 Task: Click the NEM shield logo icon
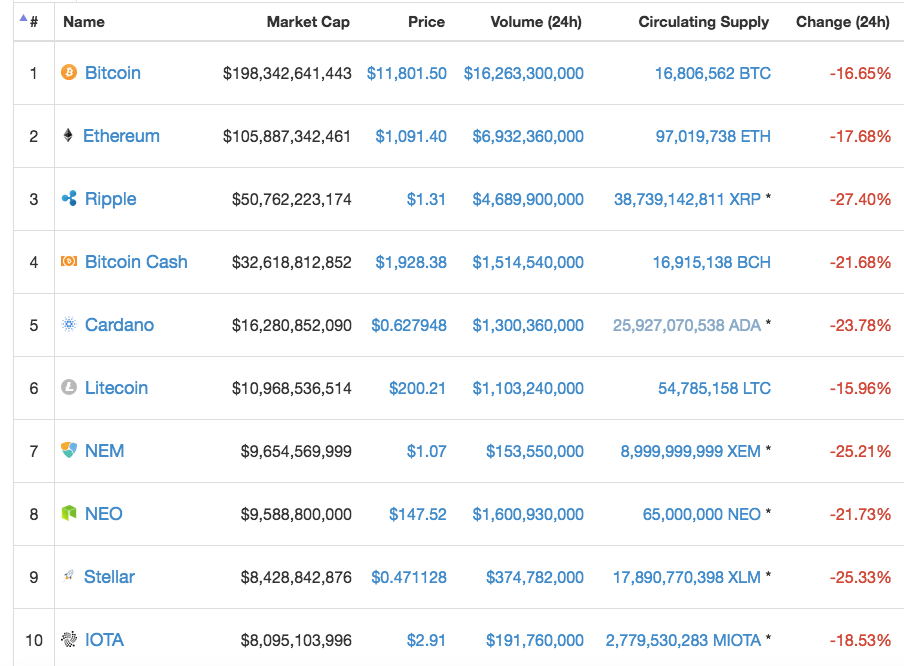pos(69,451)
